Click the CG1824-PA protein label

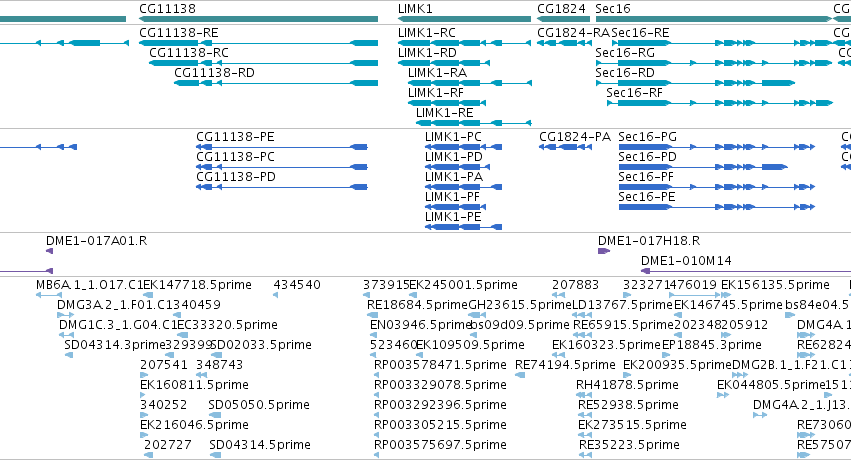tap(575, 137)
